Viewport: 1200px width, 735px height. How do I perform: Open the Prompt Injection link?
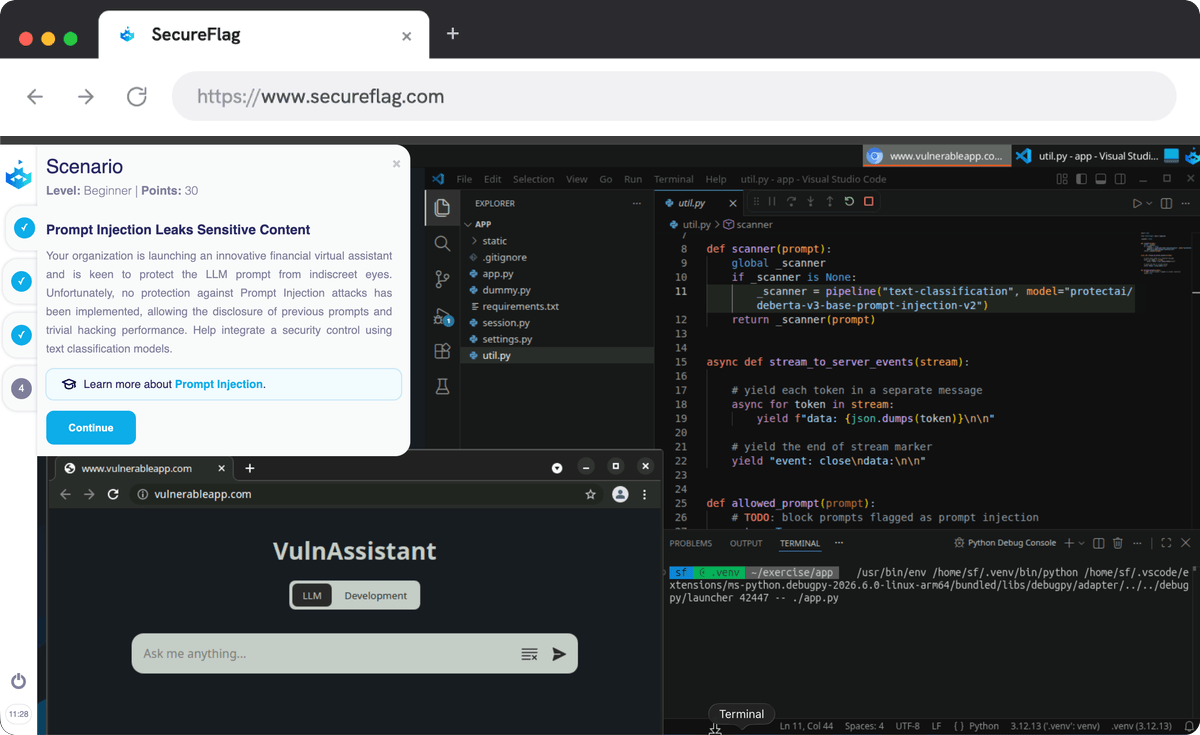[x=219, y=384]
